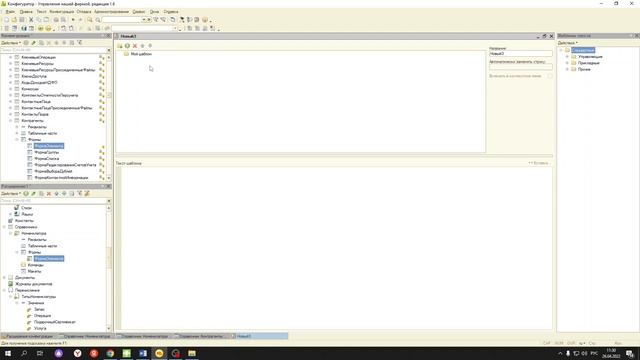Click Windows Start button

[x=8, y=353]
